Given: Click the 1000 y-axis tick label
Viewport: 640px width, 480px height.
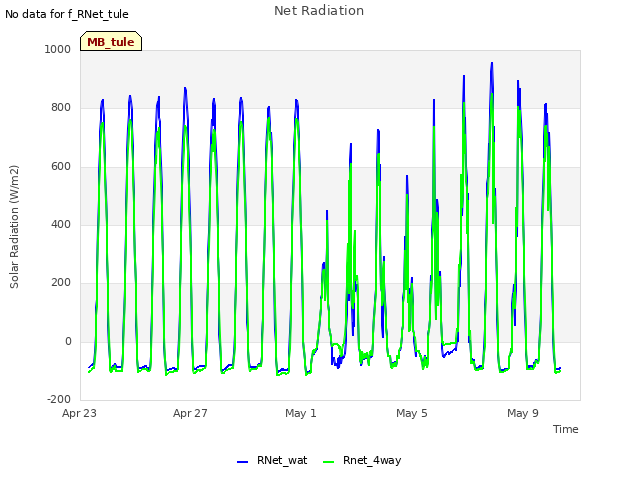Looking at the screenshot, I should coord(58,49).
